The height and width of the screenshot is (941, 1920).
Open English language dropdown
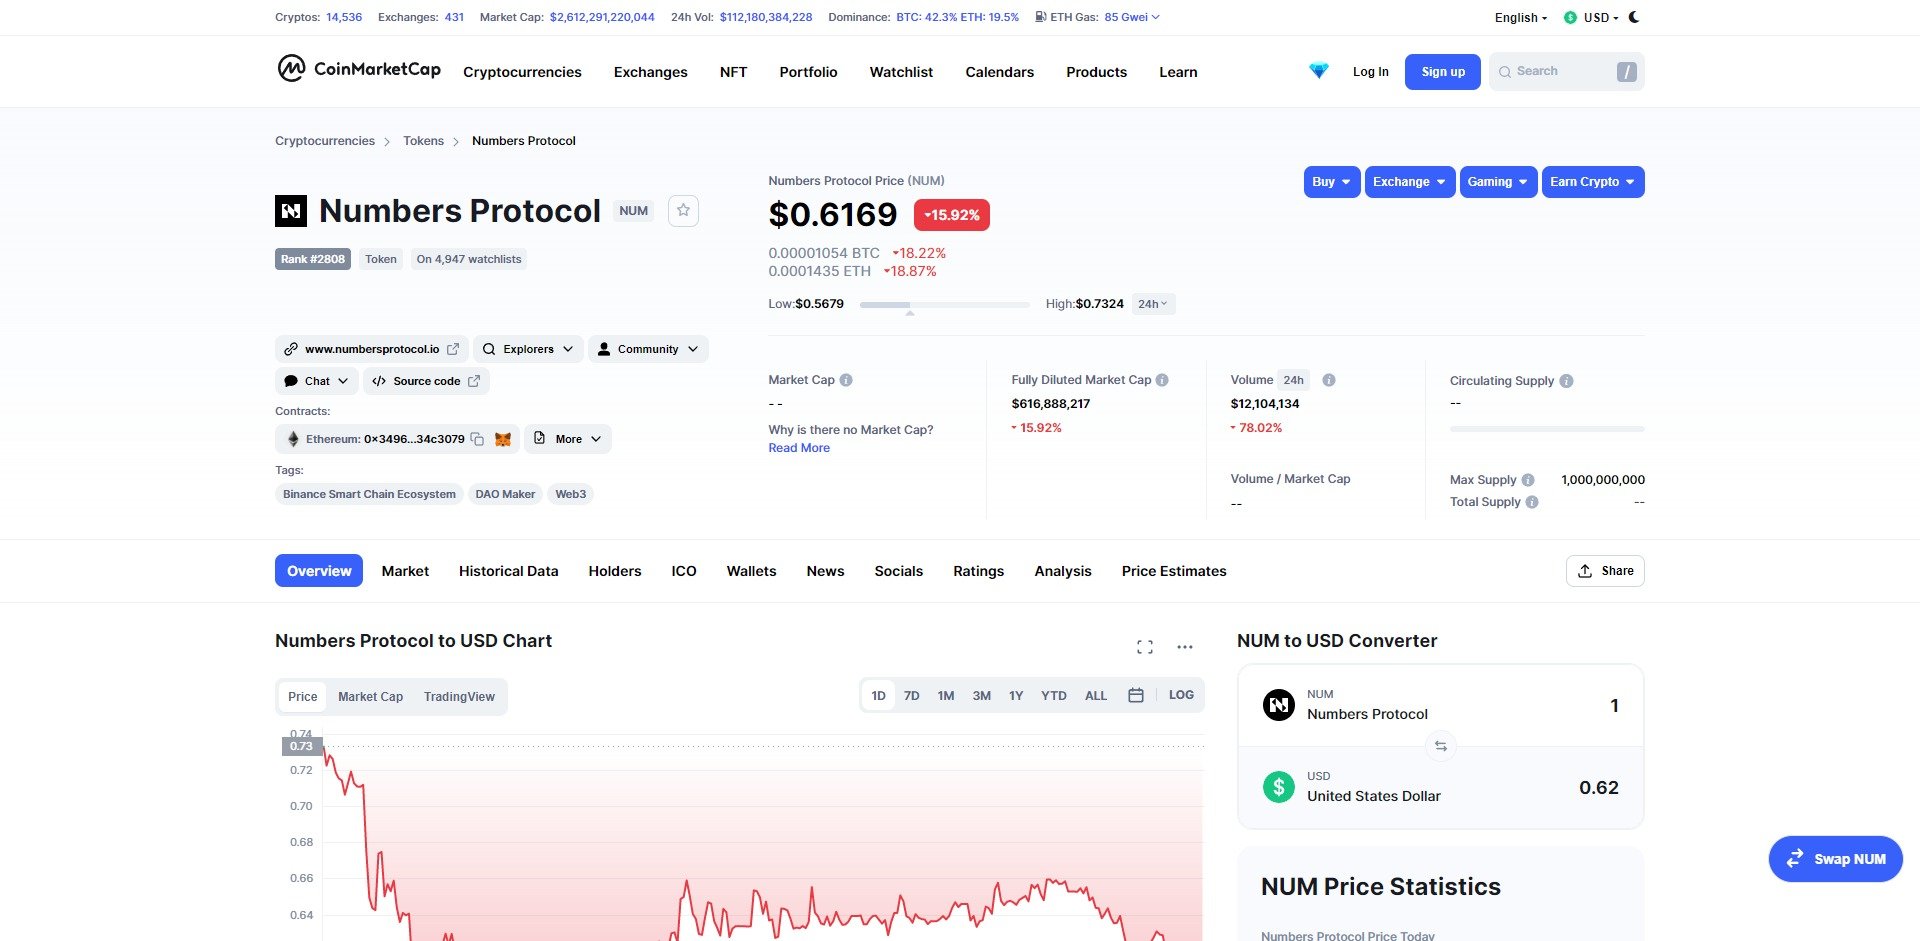[x=1520, y=18]
